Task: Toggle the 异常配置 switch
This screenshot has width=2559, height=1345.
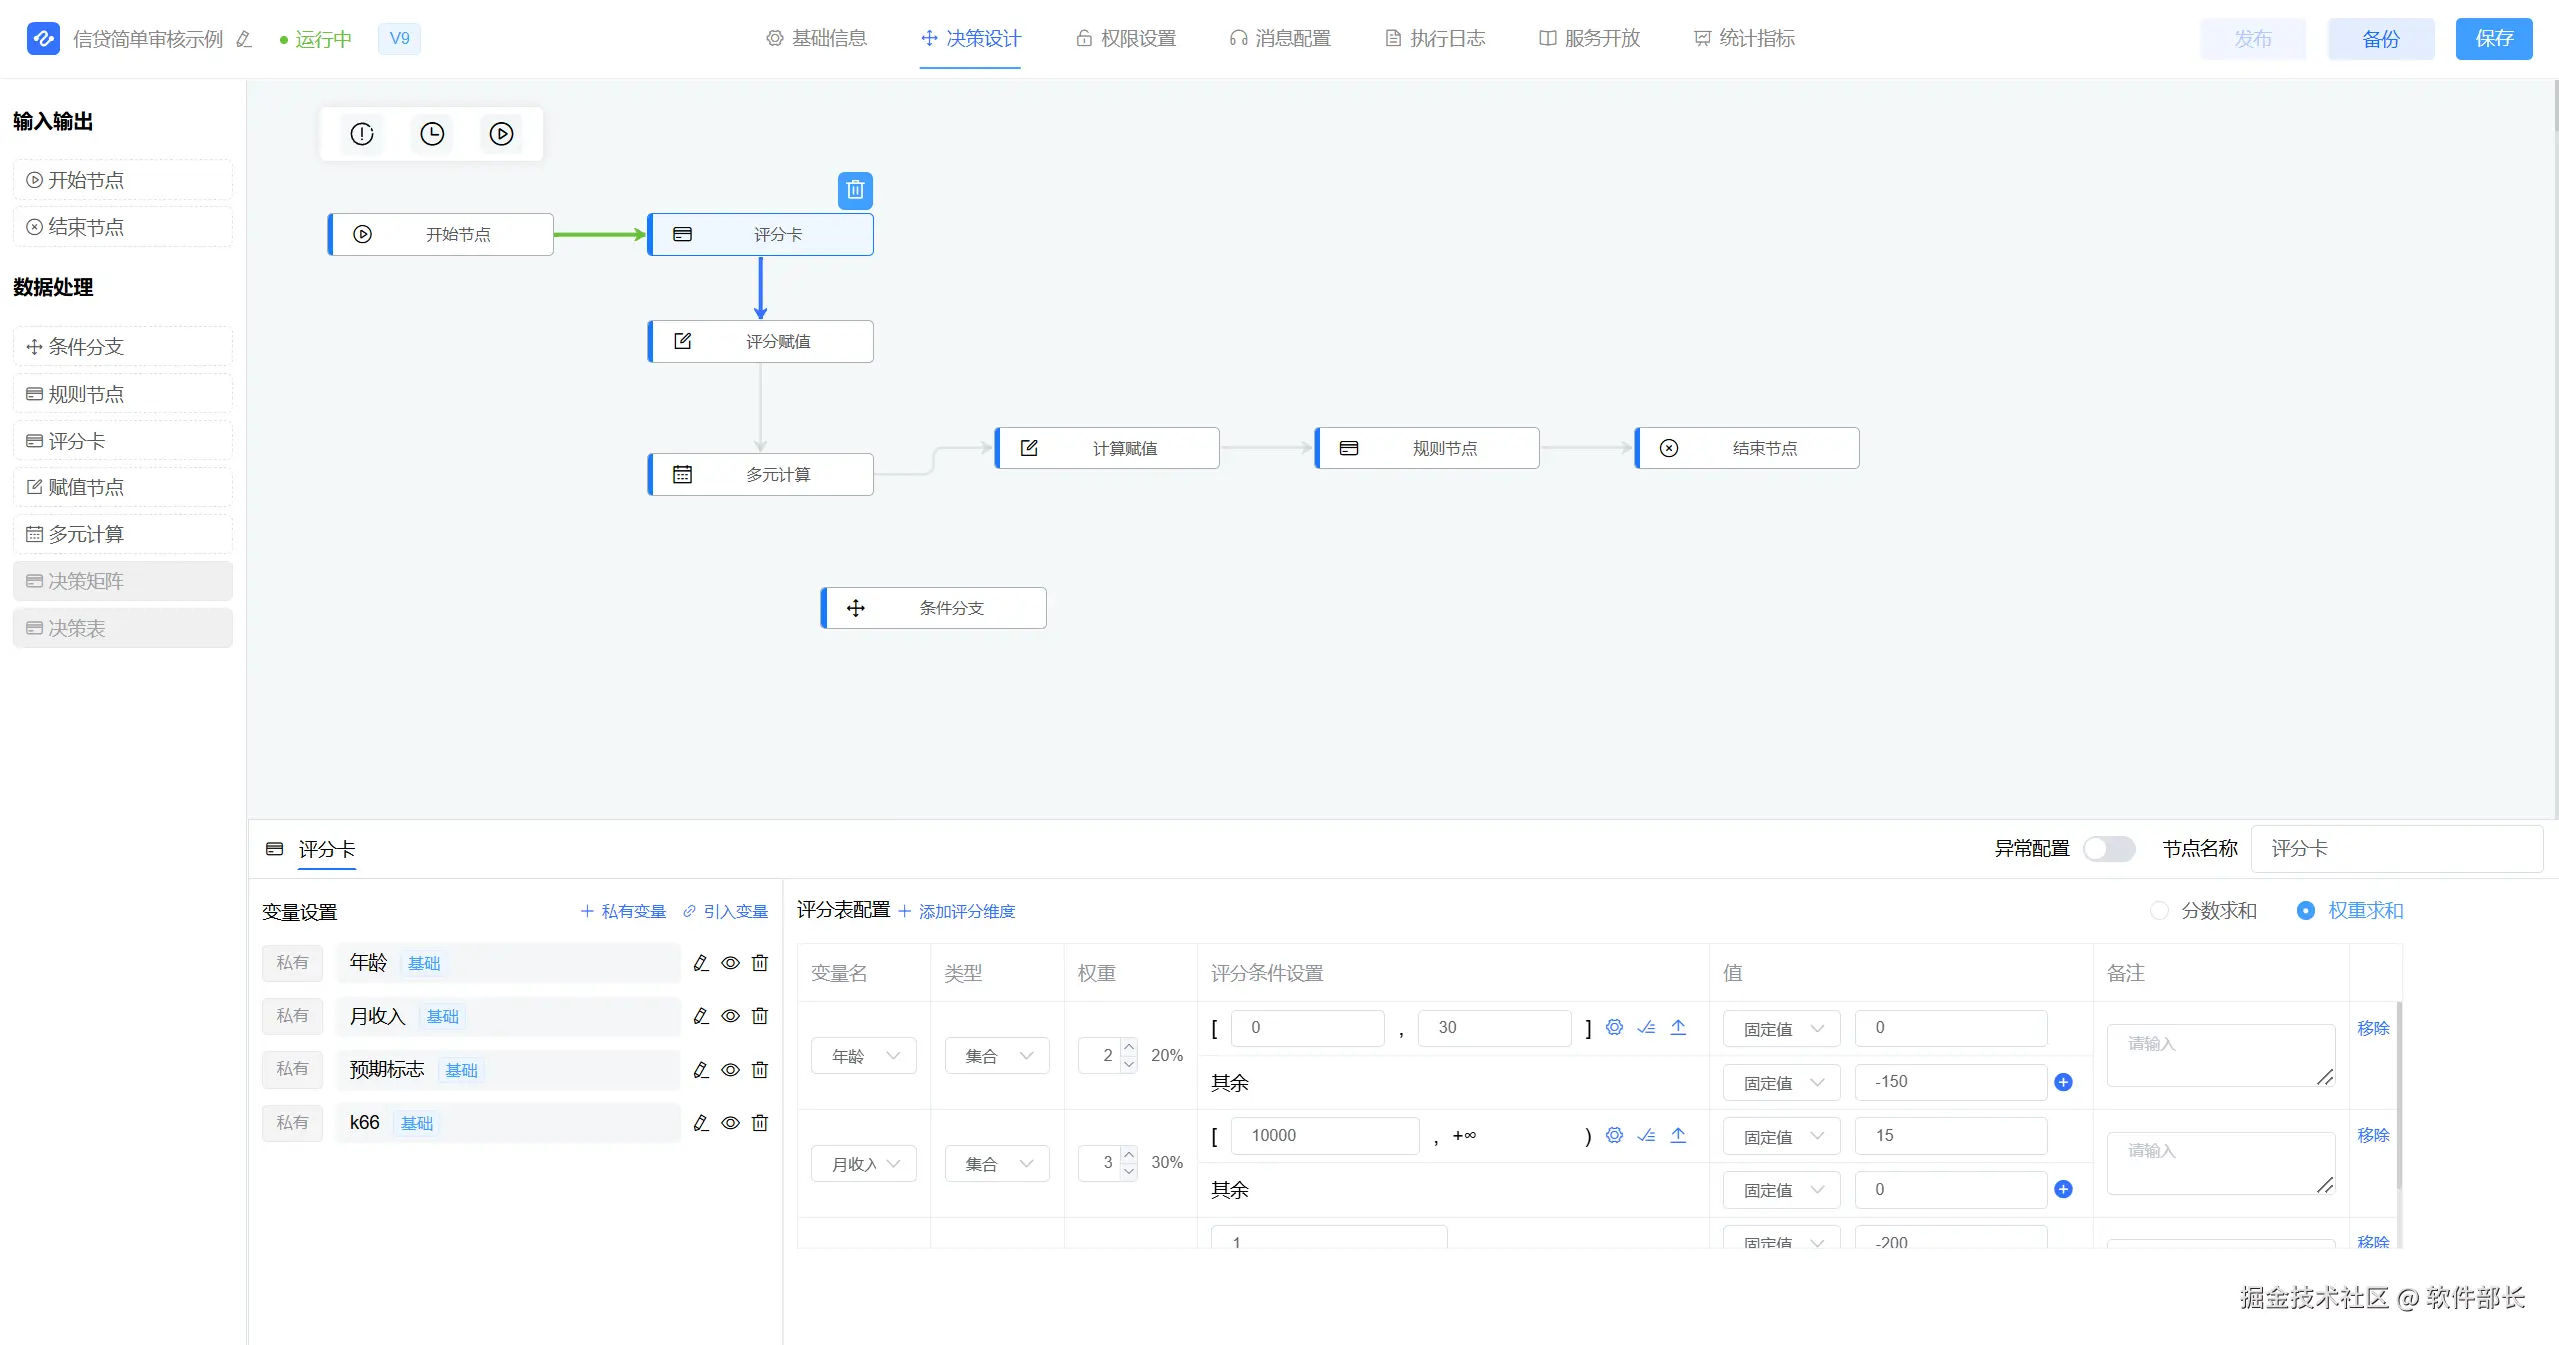Action: click(x=2108, y=849)
